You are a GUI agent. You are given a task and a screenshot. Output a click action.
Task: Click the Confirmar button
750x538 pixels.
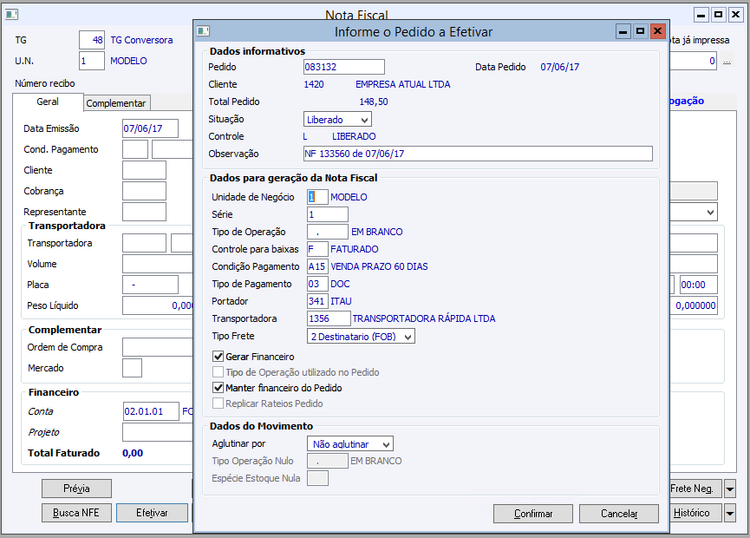(x=533, y=514)
